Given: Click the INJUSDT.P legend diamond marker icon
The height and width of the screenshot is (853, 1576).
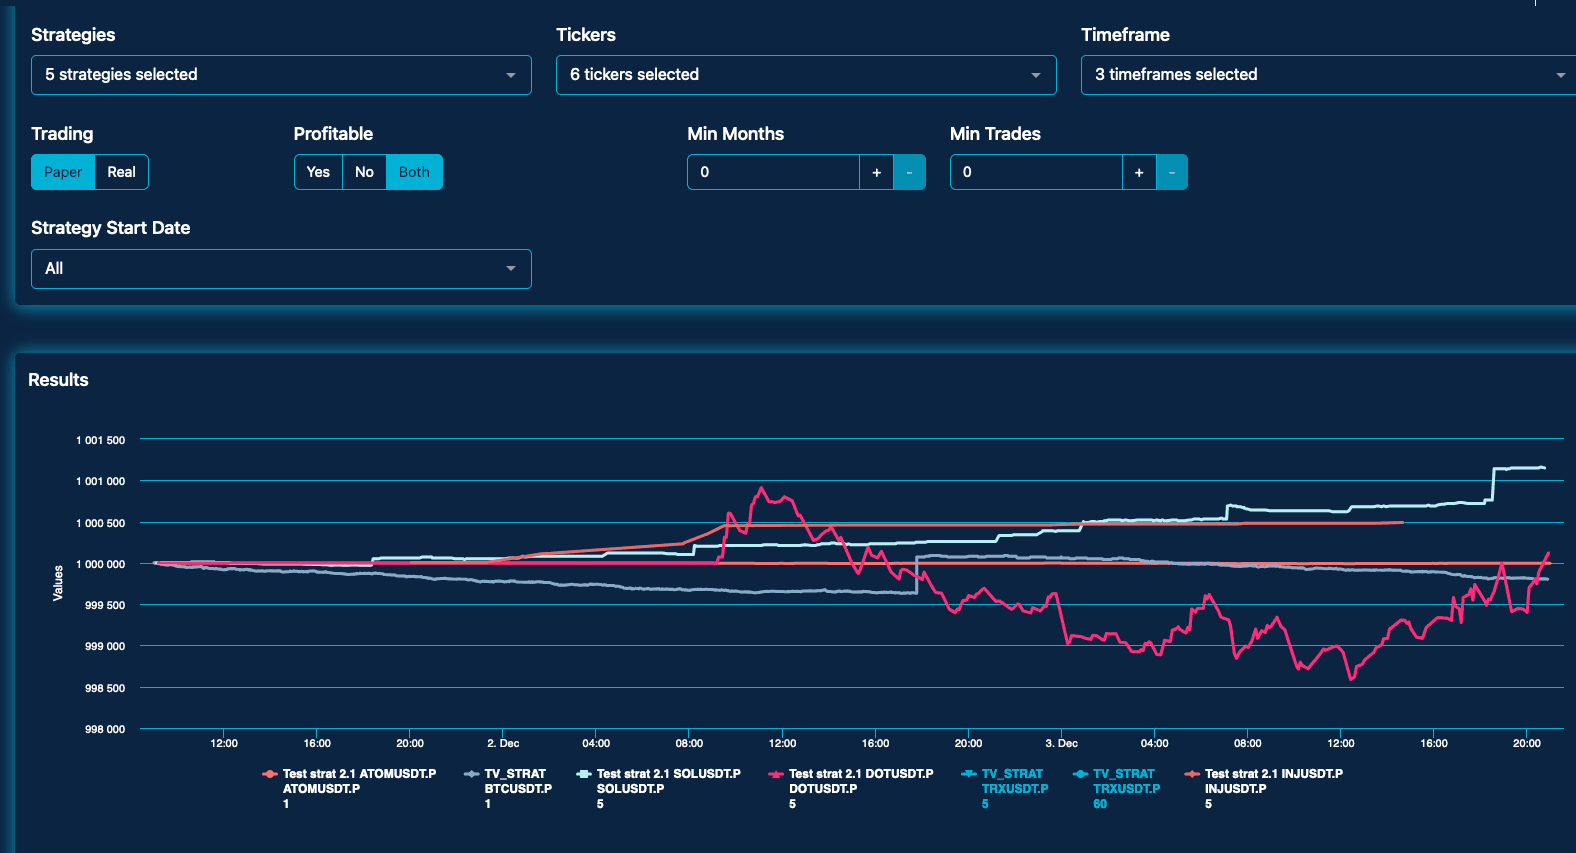Looking at the screenshot, I should point(1192,774).
